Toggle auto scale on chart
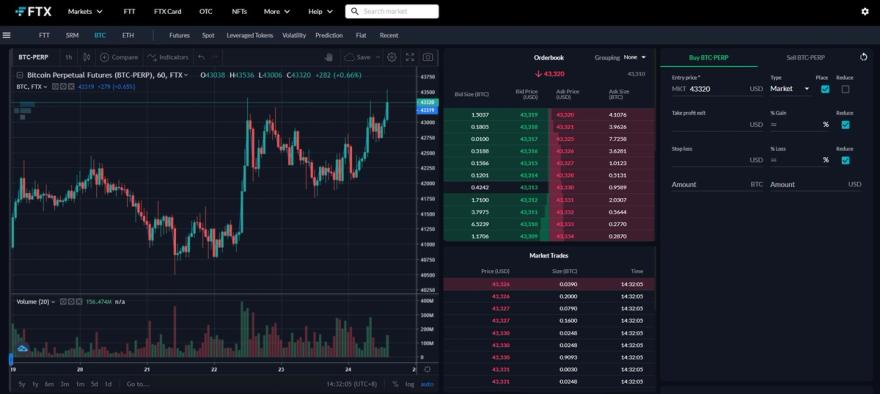 click(x=427, y=384)
